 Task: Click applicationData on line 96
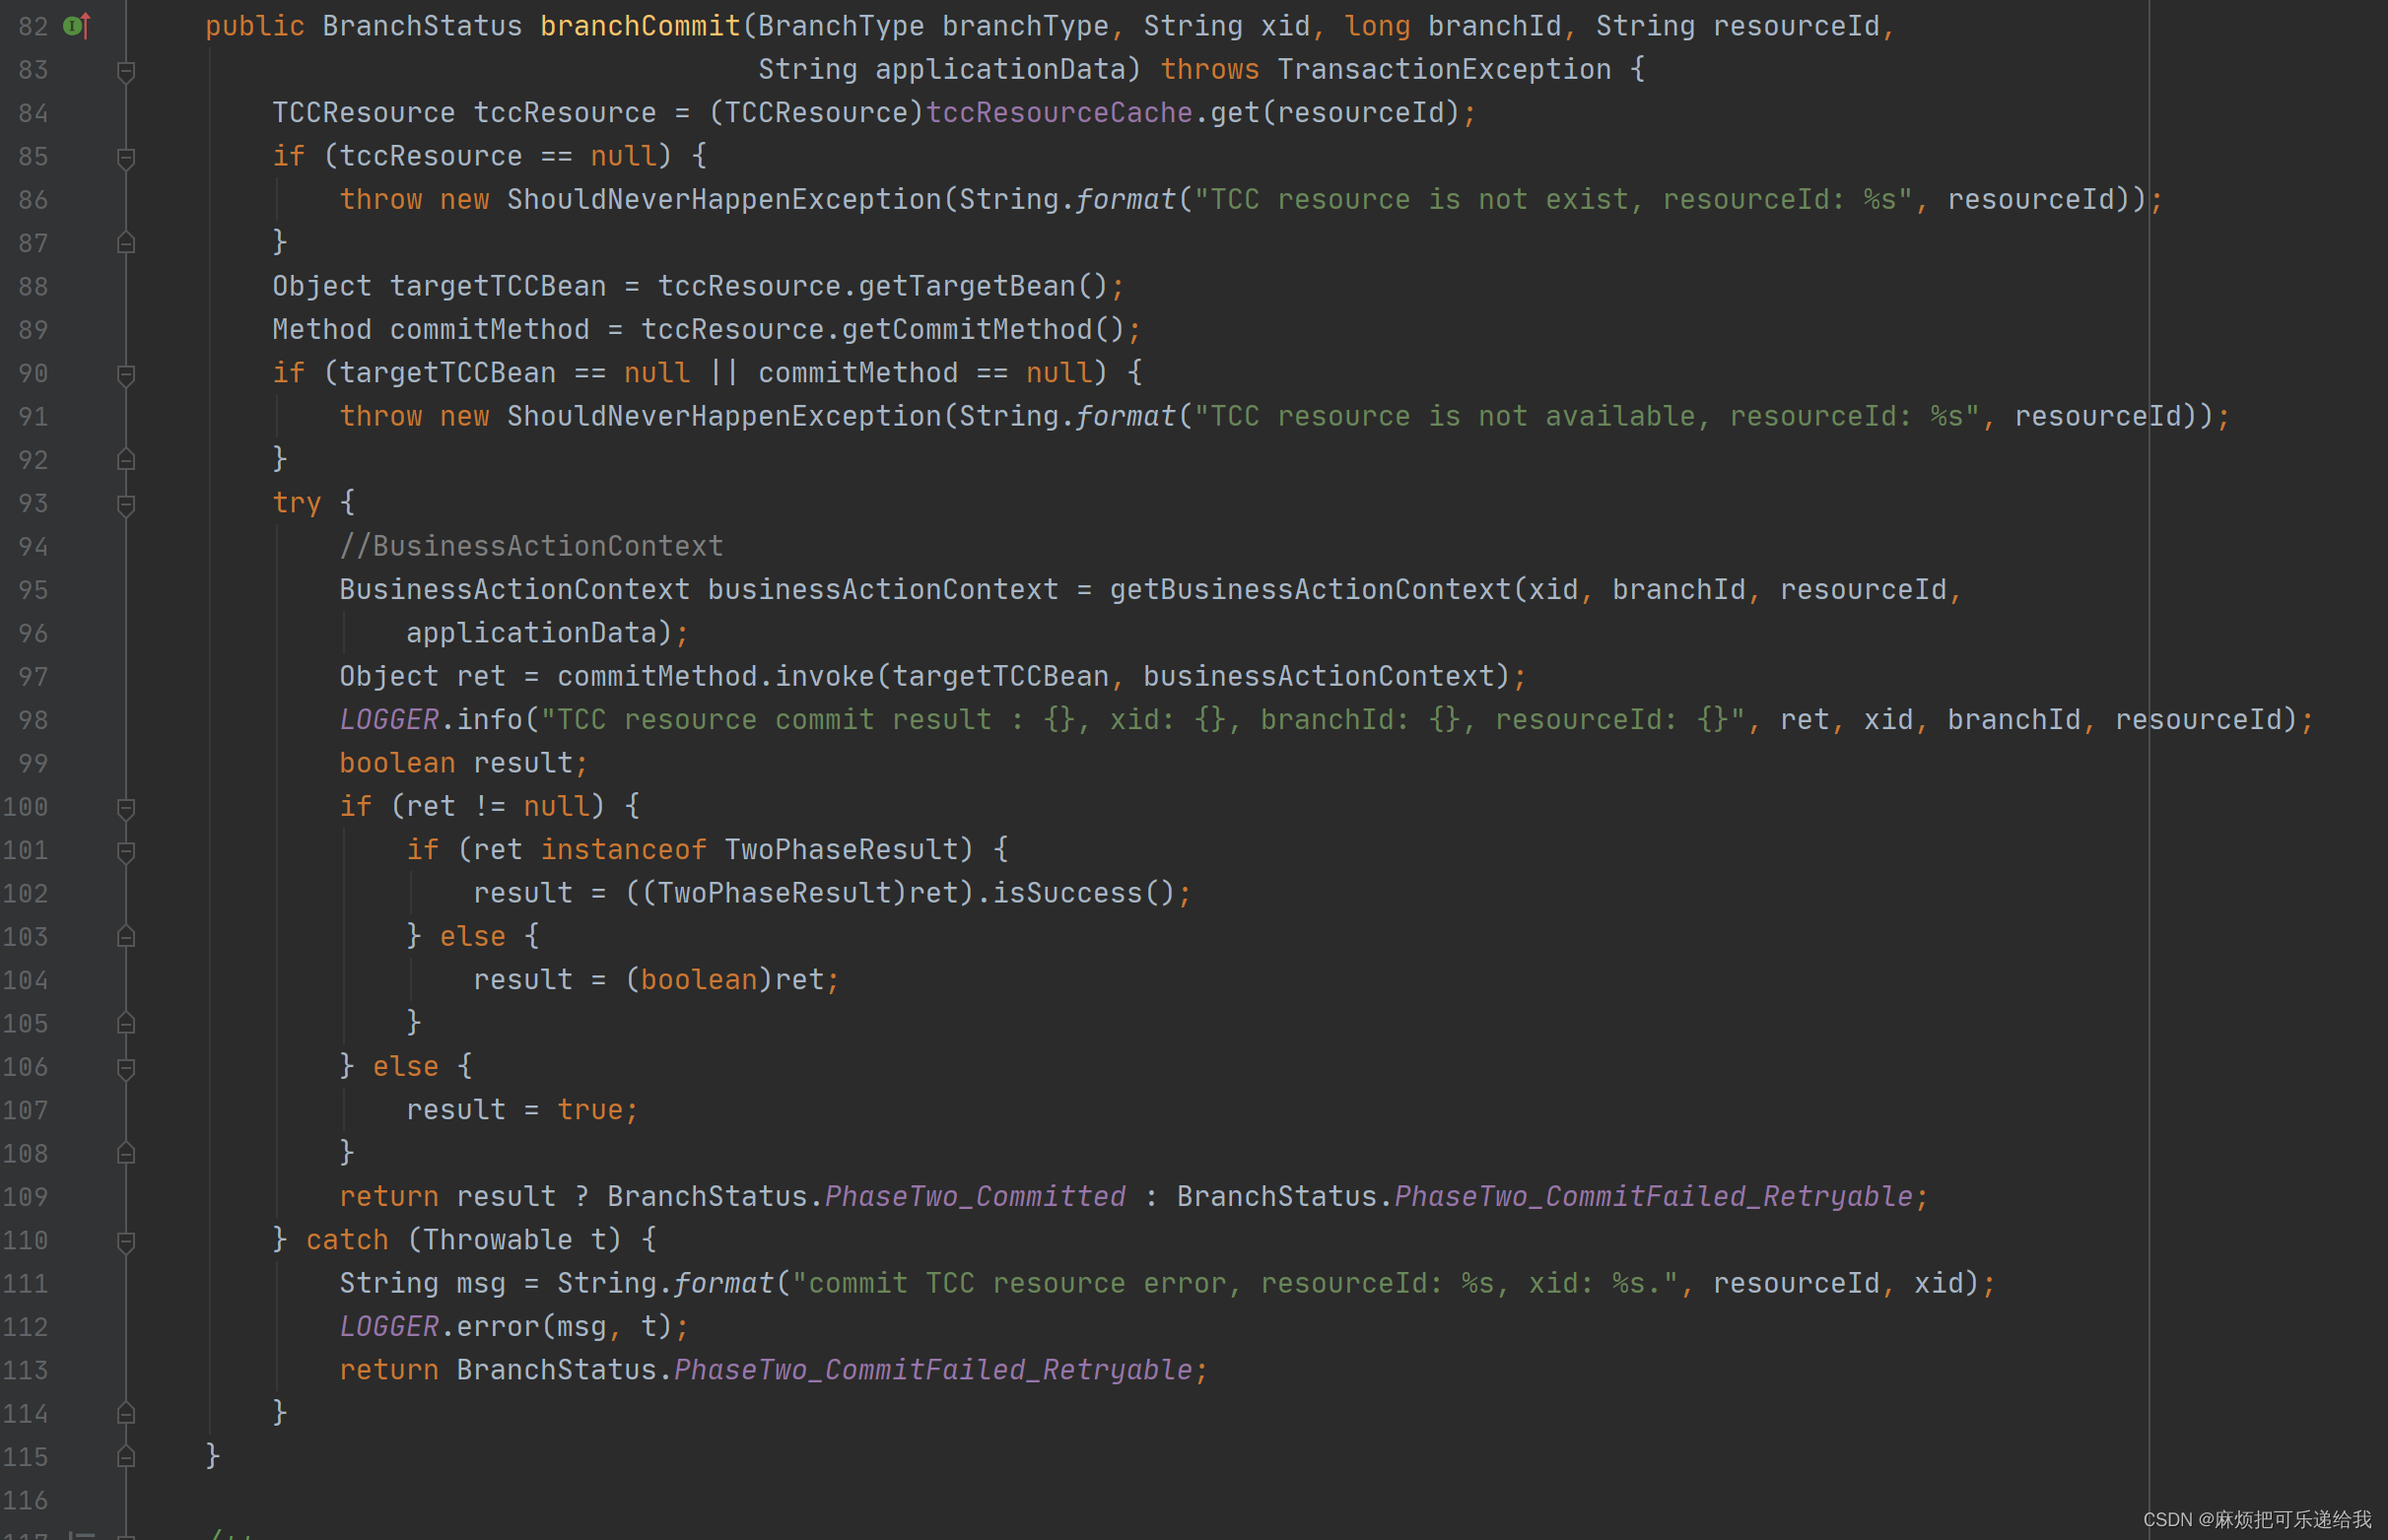(531, 633)
